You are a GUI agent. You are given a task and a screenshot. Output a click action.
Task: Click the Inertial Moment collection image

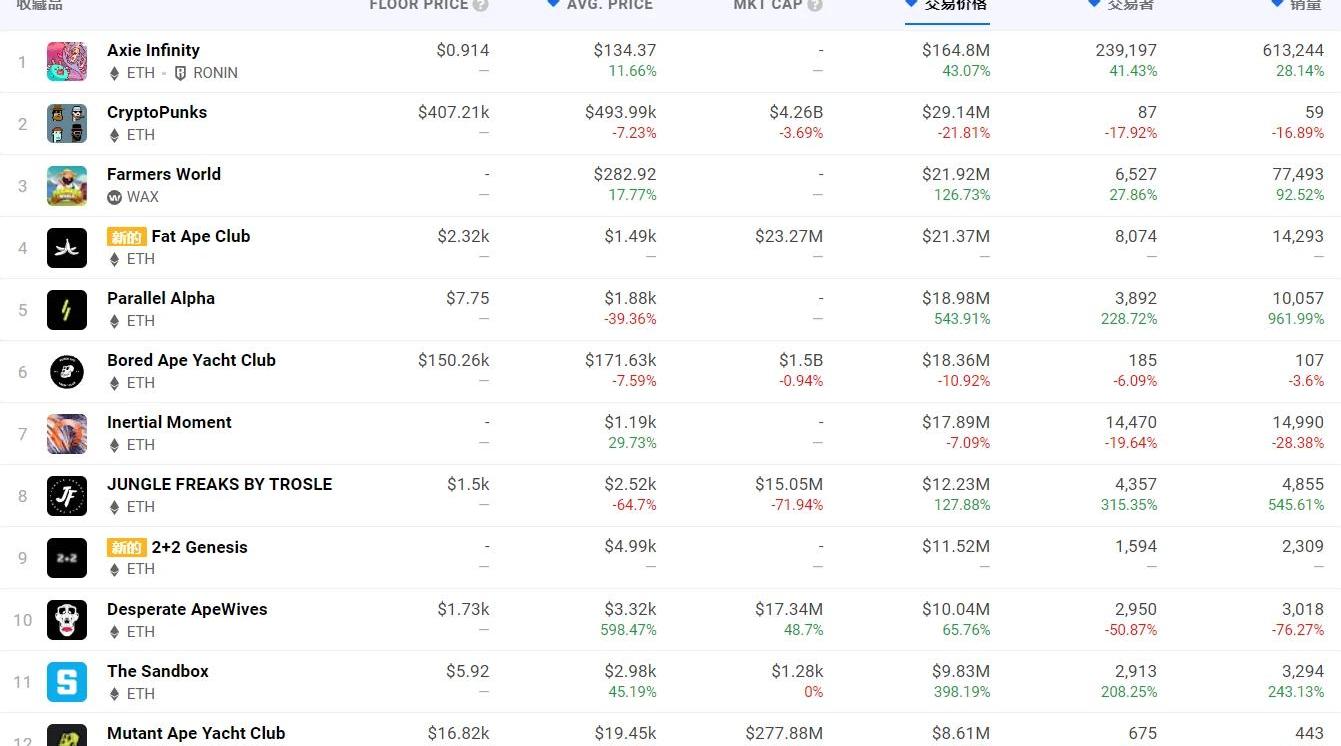coord(67,434)
